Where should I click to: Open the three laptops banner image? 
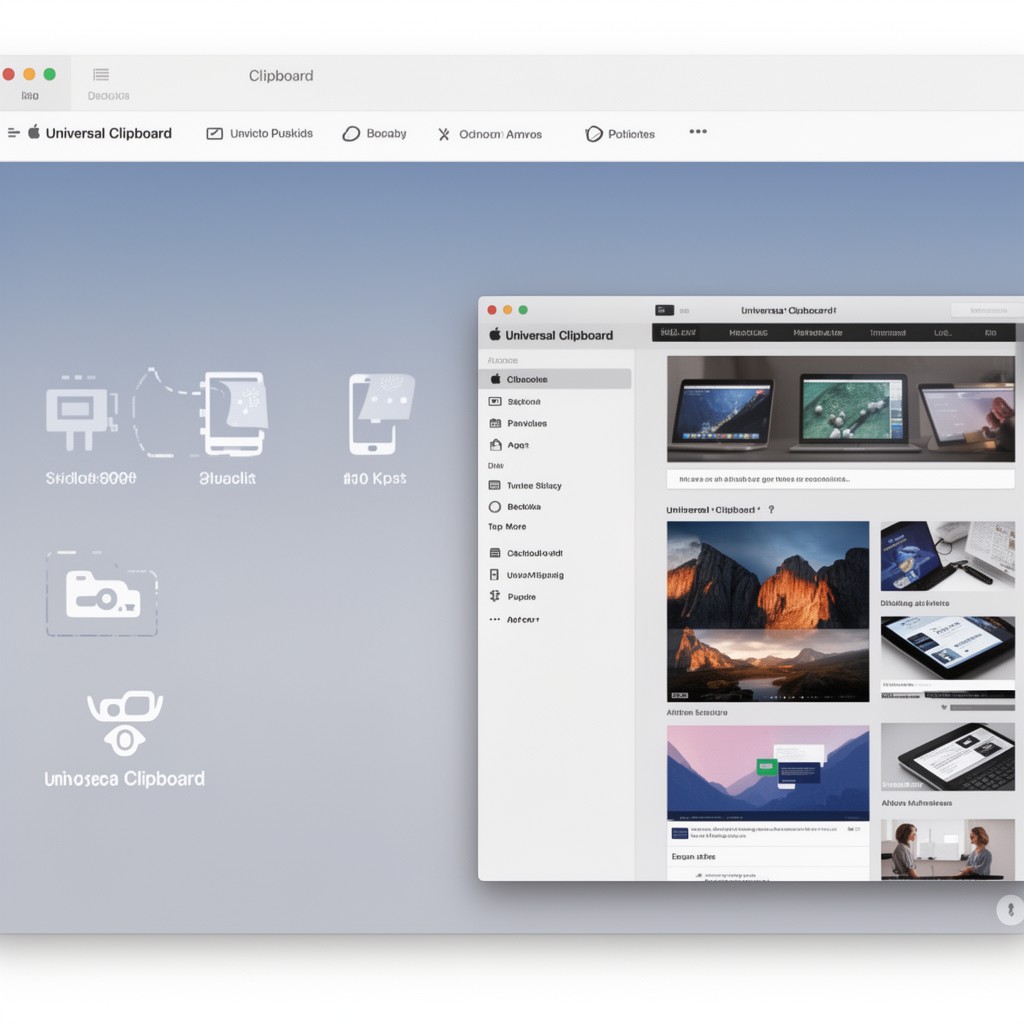840,409
